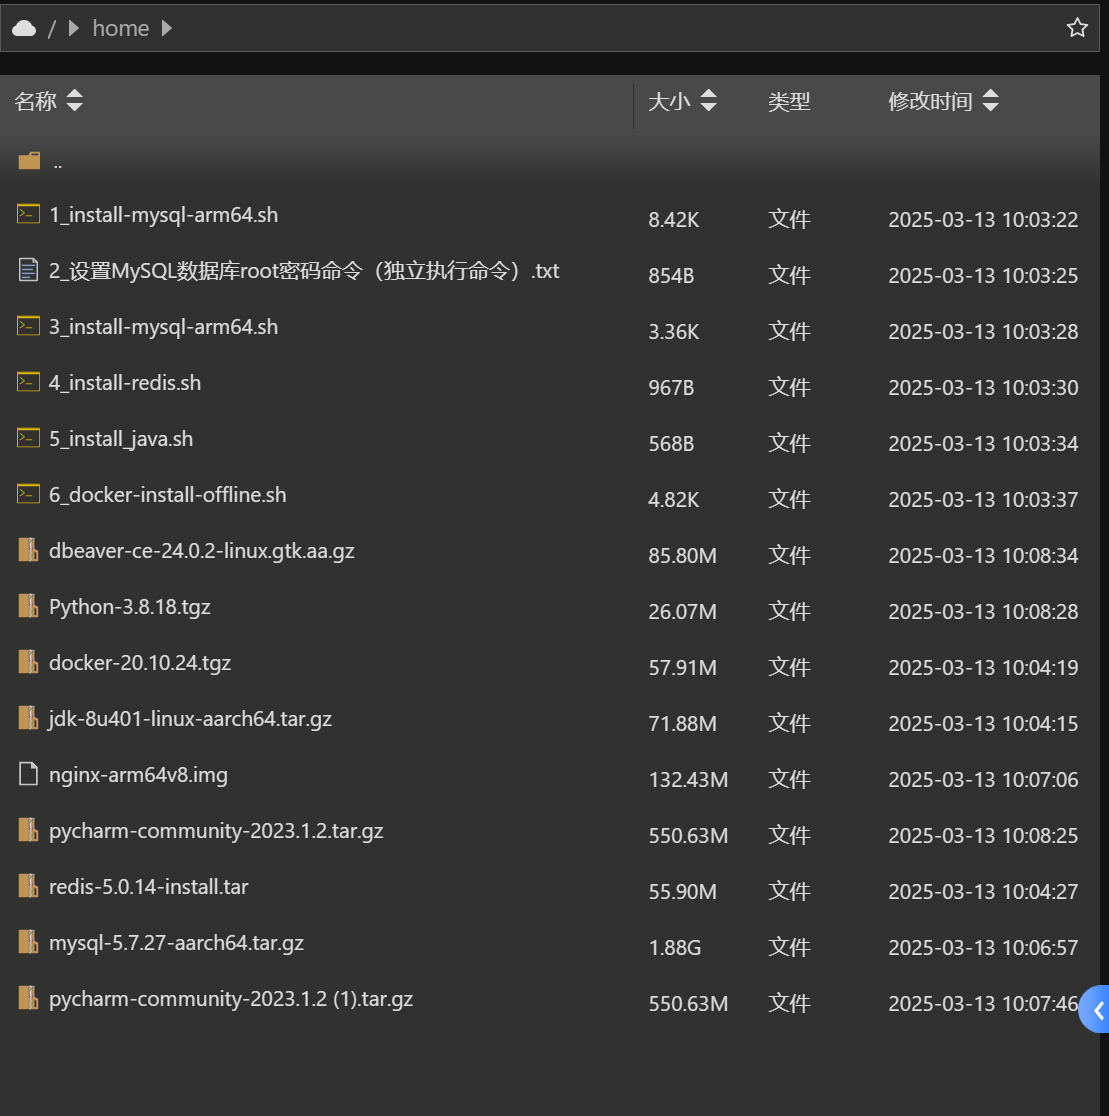Select the 4_install-redis.sh script icon
Image resolution: width=1109 pixels, height=1116 pixels.
click(x=28, y=381)
